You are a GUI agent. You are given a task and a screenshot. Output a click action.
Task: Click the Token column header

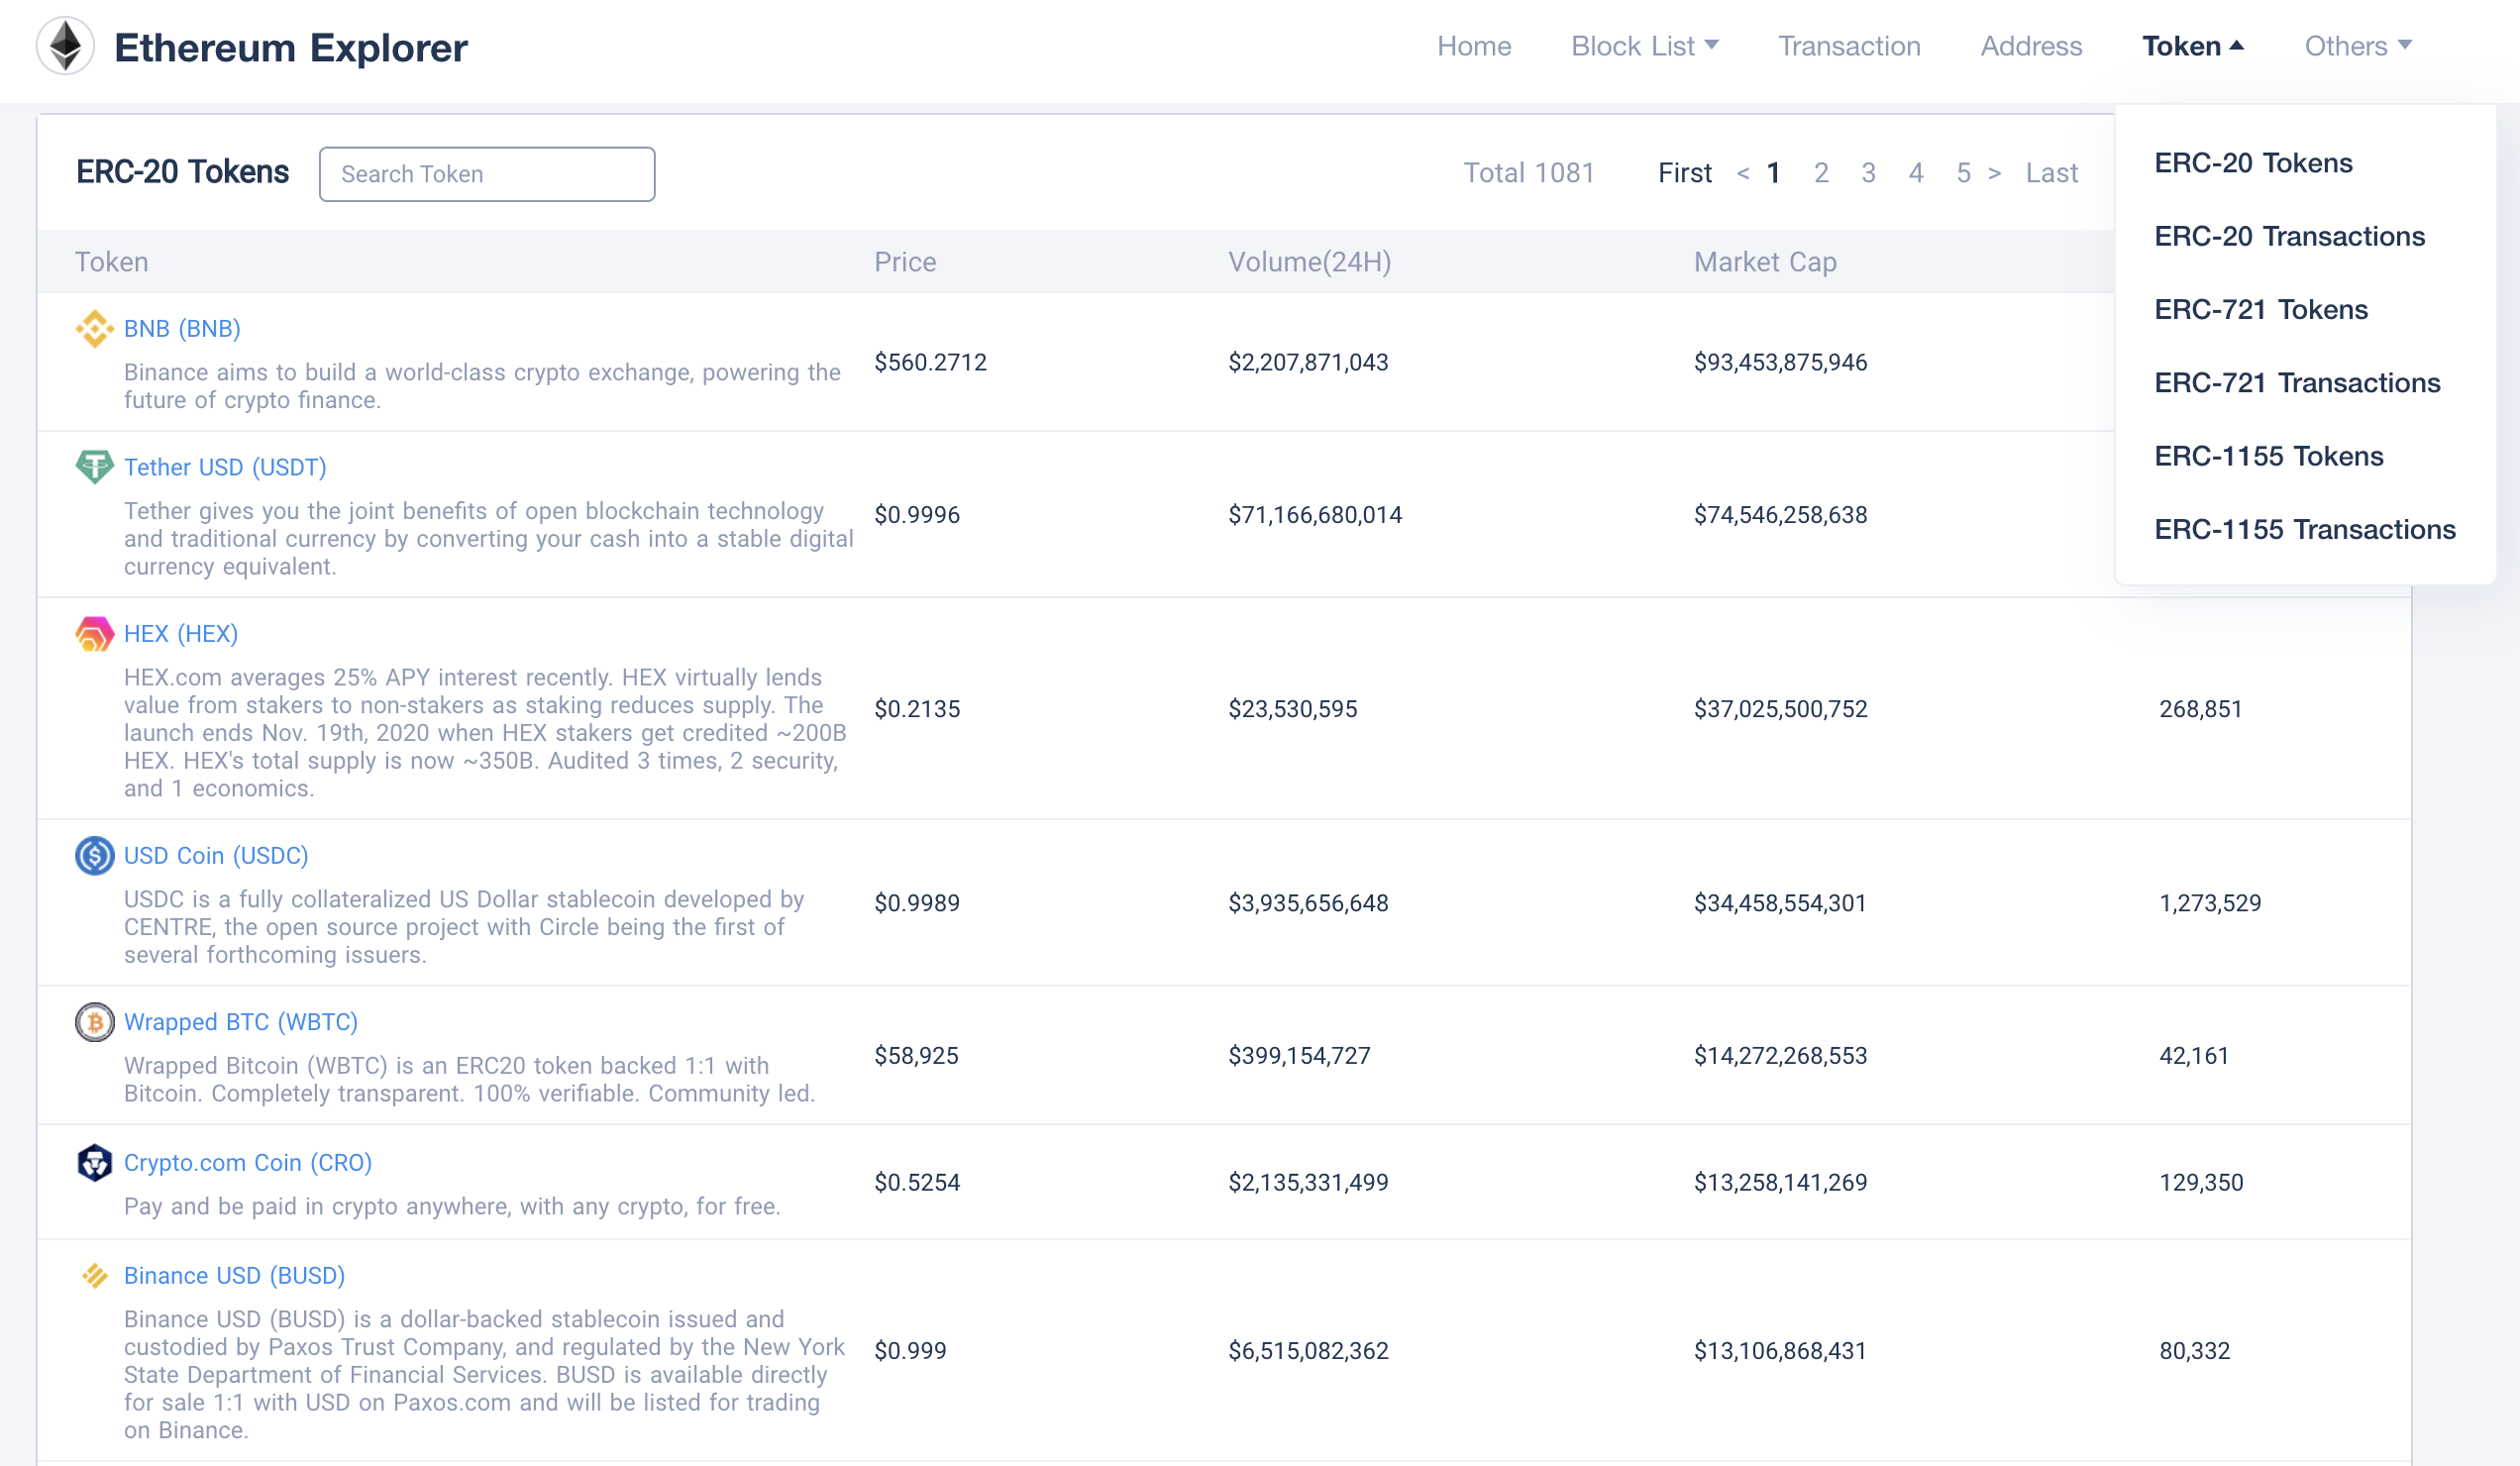pyautogui.click(x=112, y=262)
